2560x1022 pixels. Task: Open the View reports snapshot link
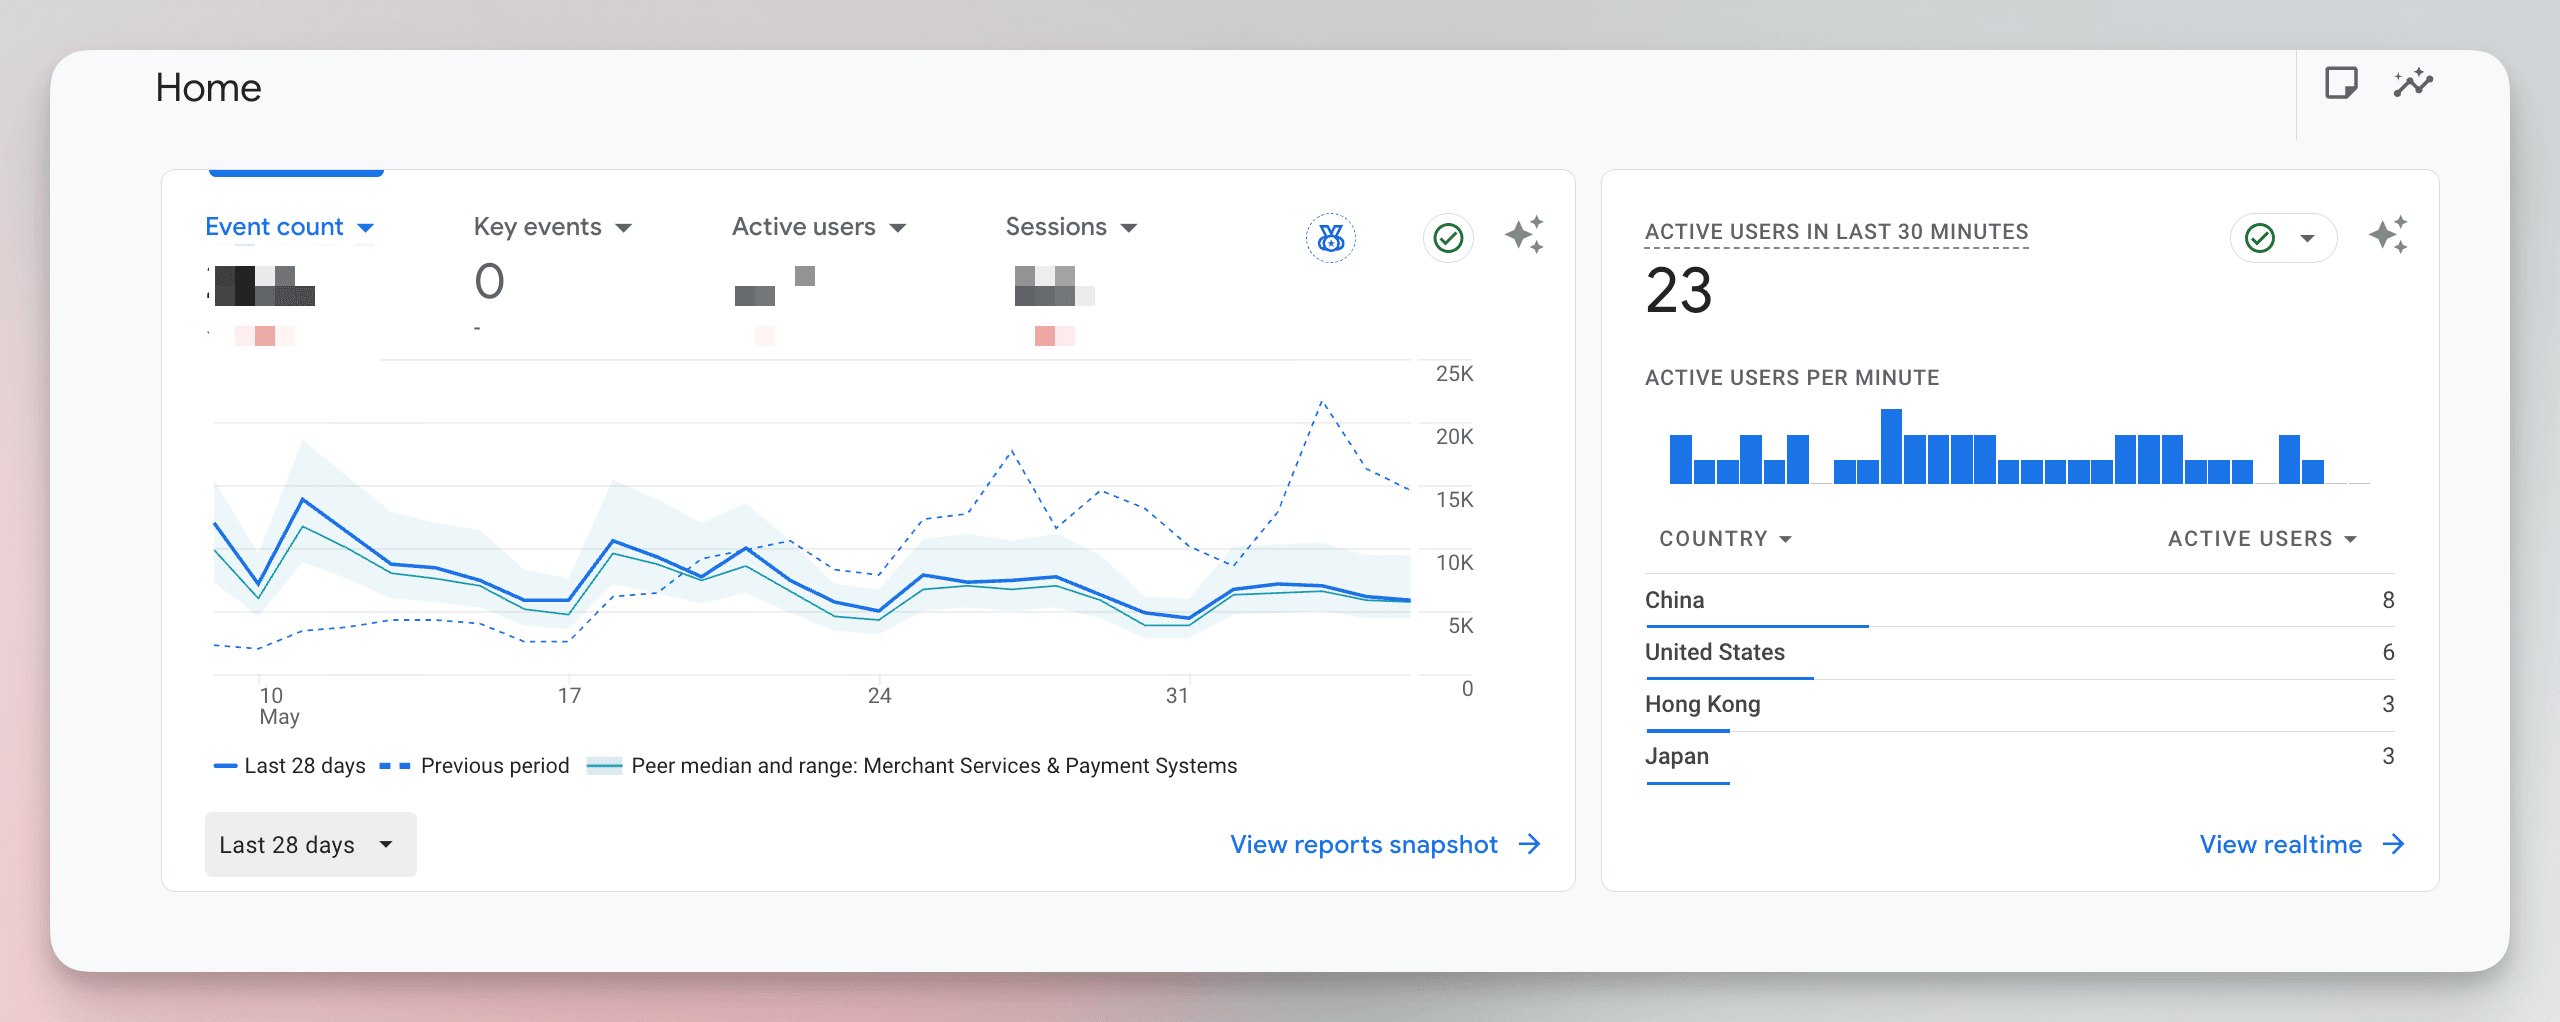[x=1386, y=845]
